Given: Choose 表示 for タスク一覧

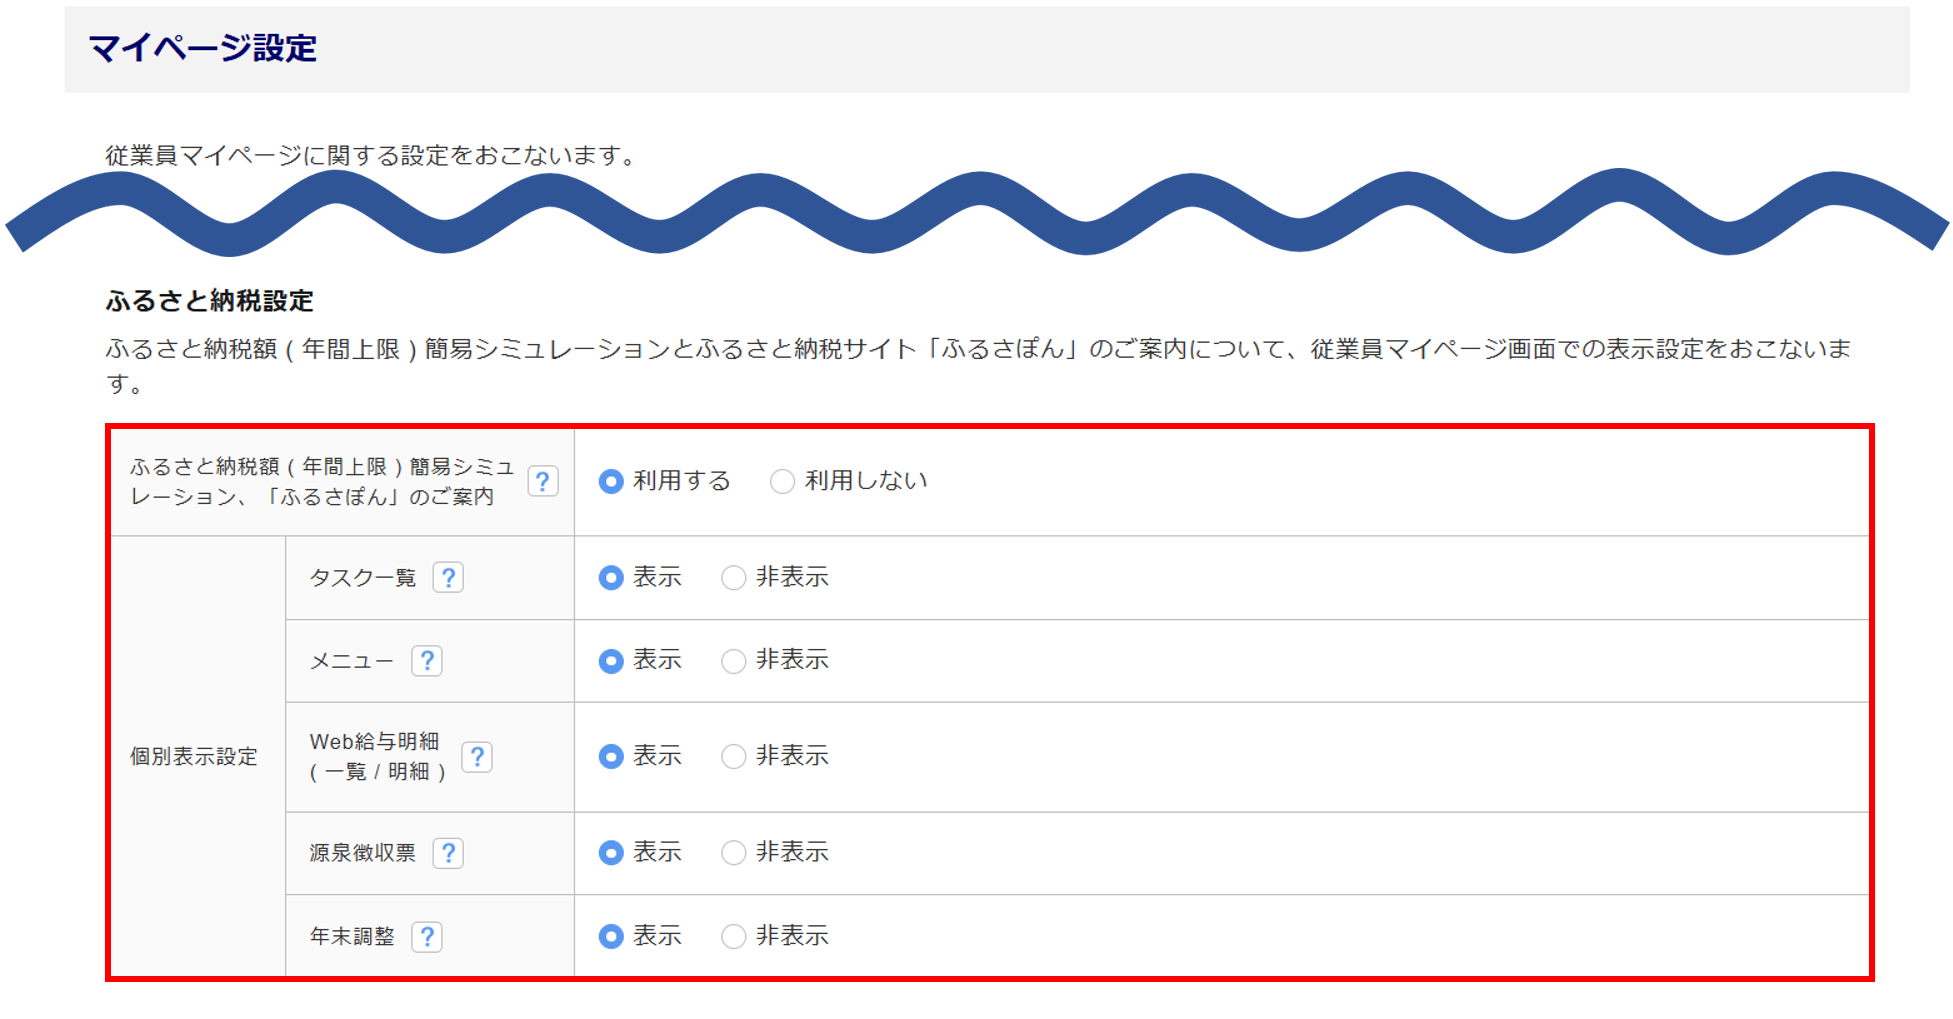Looking at the screenshot, I should (x=611, y=578).
